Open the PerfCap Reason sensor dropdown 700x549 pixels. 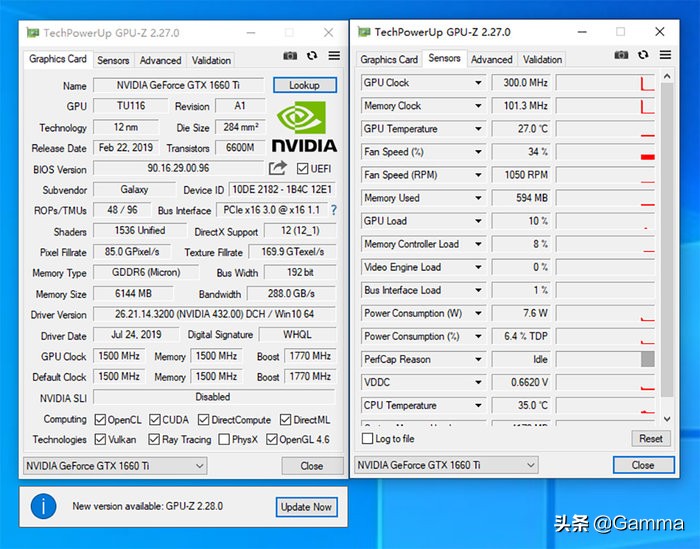(x=478, y=359)
